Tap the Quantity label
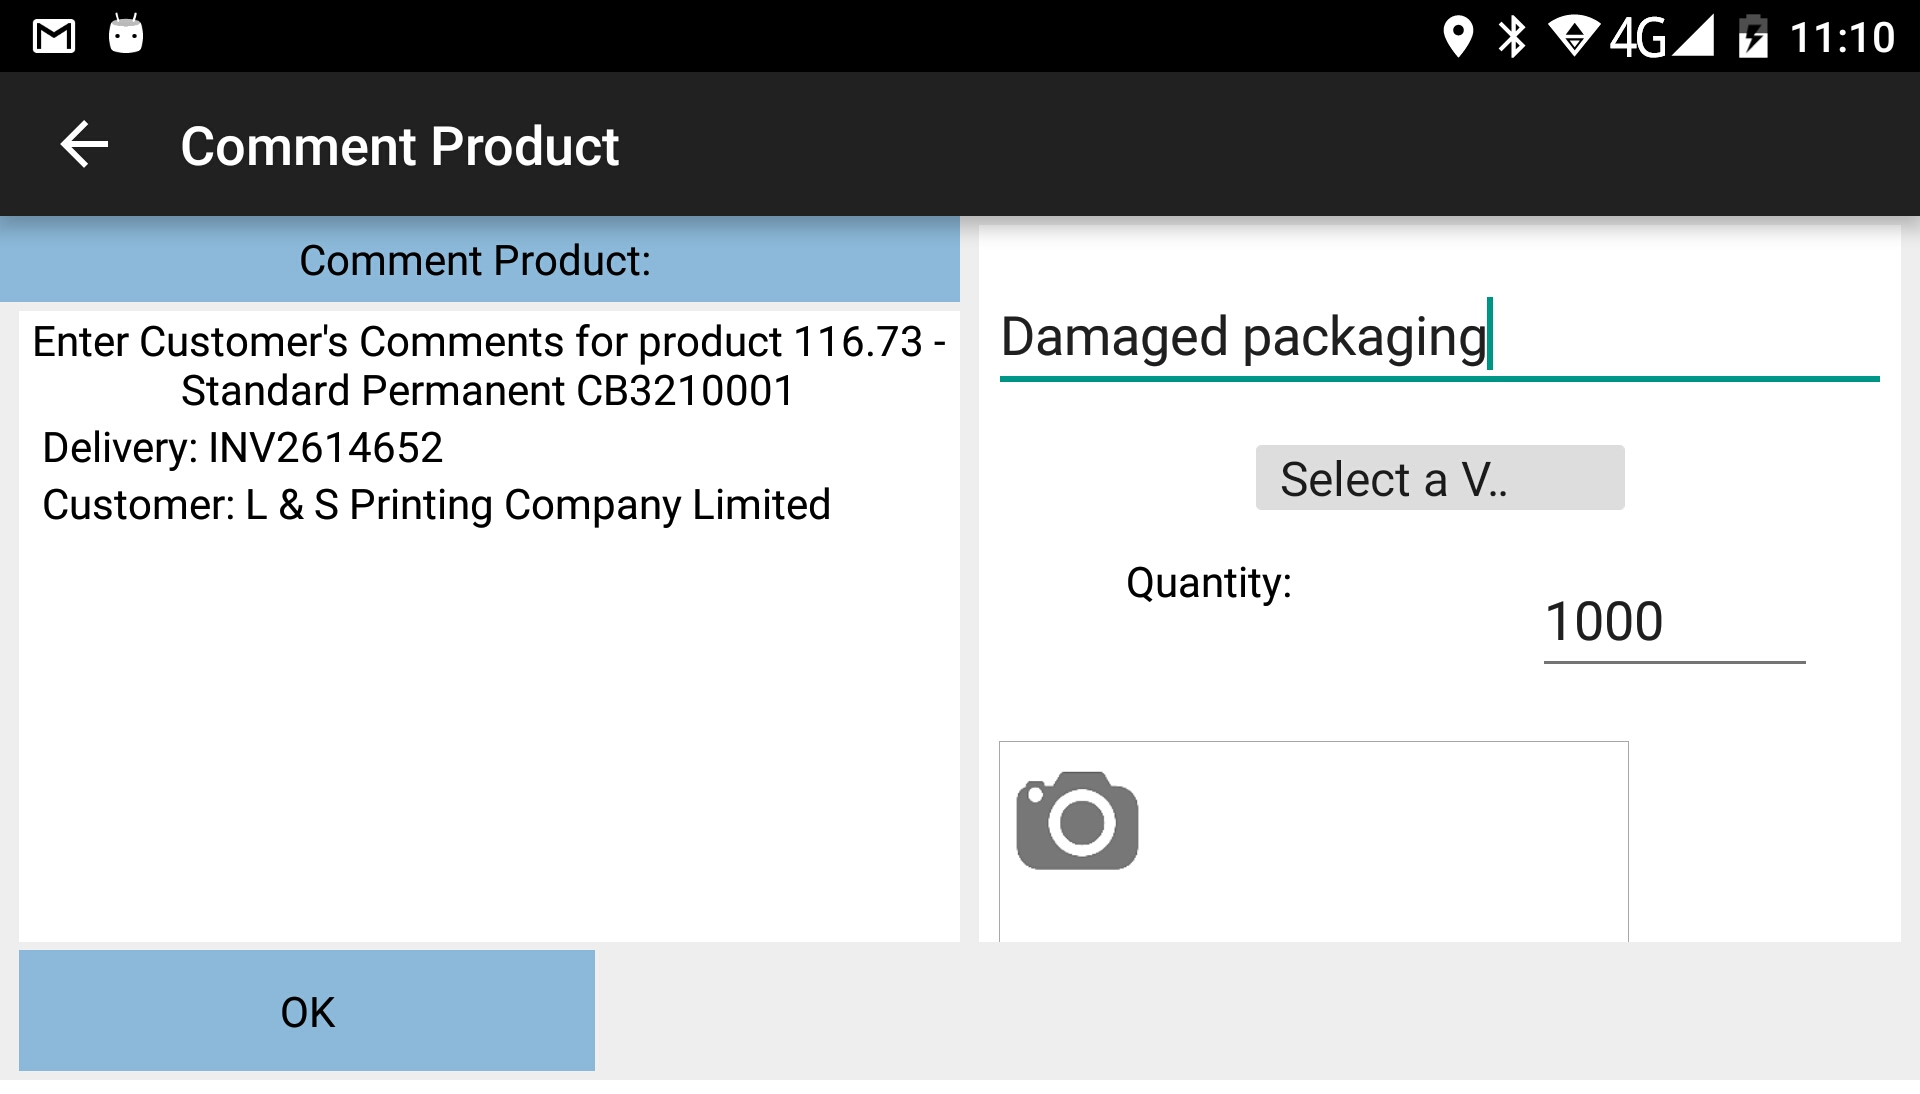 click(1209, 583)
